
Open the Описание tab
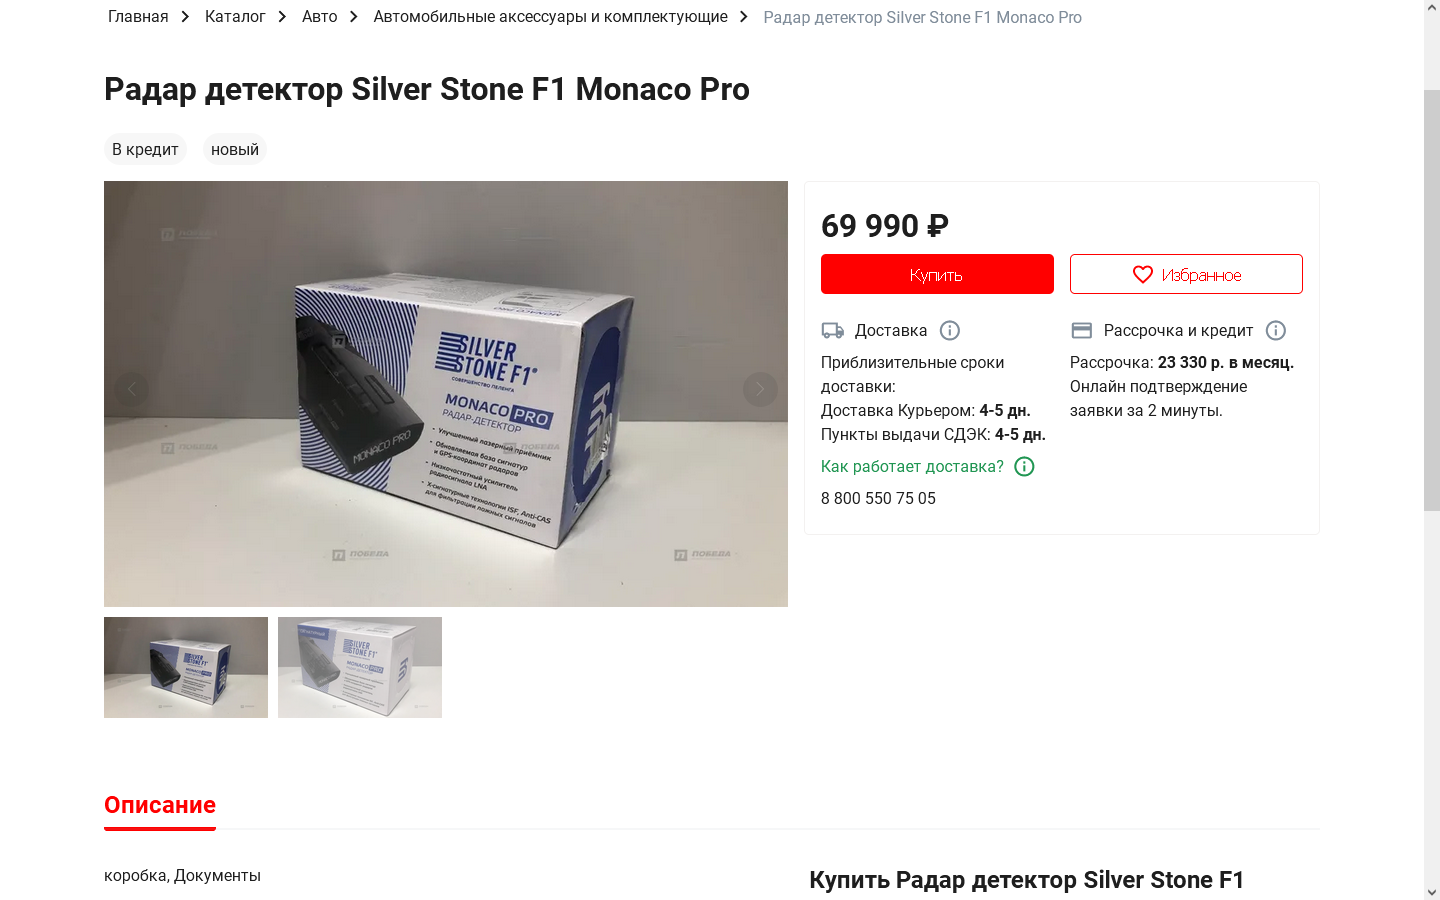[x=160, y=805]
